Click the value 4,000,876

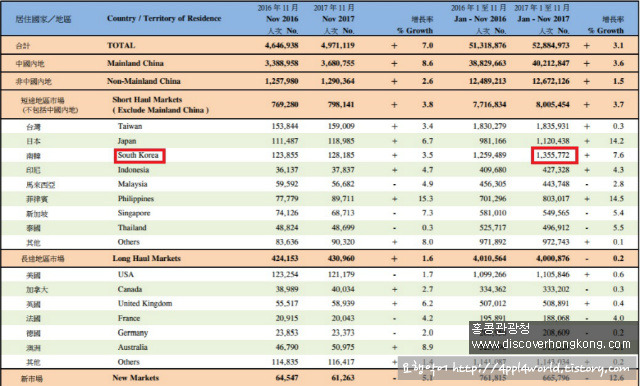coord(553,258)
